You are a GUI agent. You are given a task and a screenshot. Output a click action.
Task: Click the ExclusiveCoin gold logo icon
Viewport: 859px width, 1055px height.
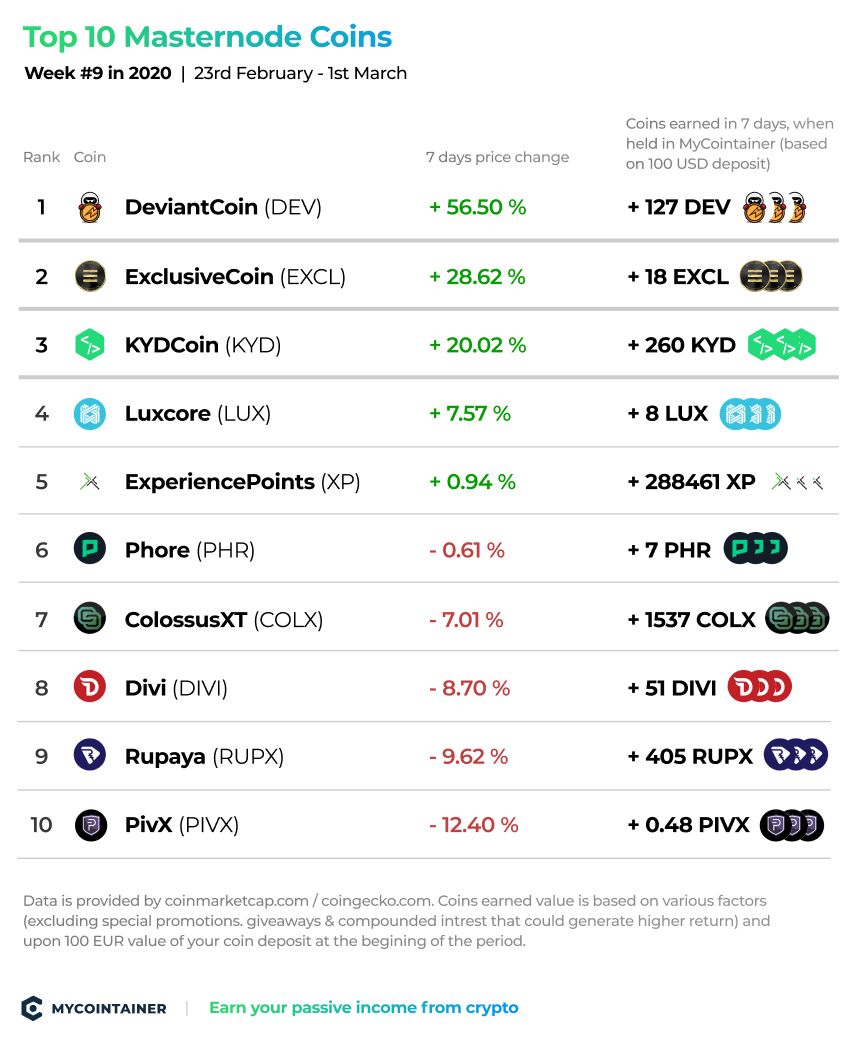click(x=89, y=276)
